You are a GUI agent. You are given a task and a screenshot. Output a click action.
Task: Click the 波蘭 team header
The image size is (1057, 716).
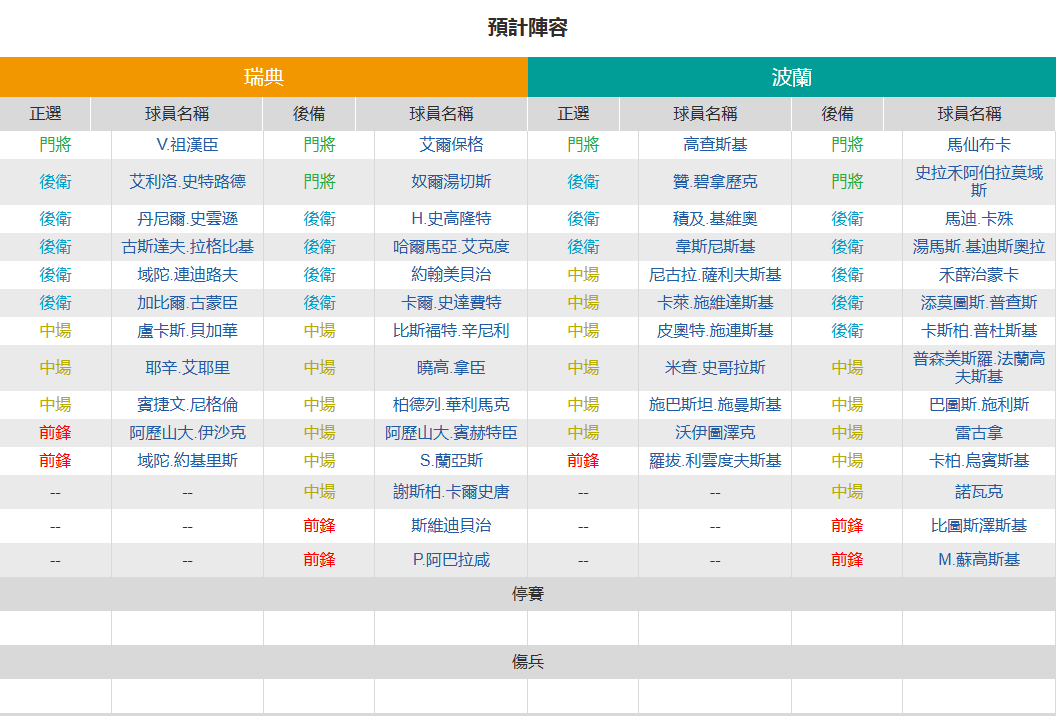pos(791,77)
